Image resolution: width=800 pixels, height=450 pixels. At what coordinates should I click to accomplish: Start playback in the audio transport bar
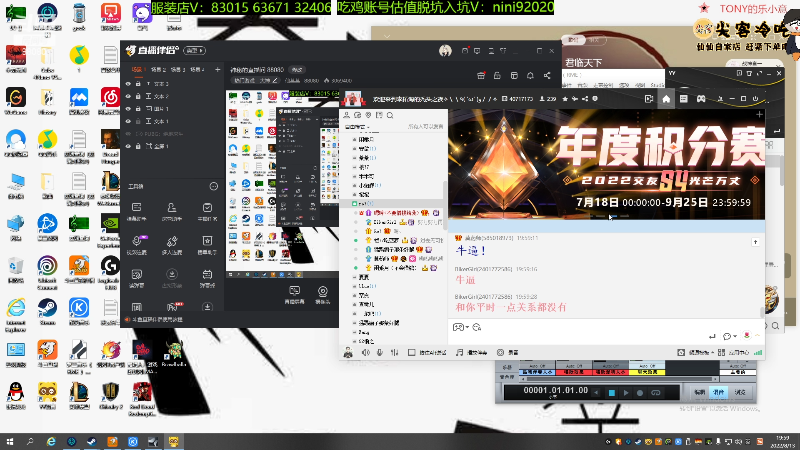click(x=626, y=393)
